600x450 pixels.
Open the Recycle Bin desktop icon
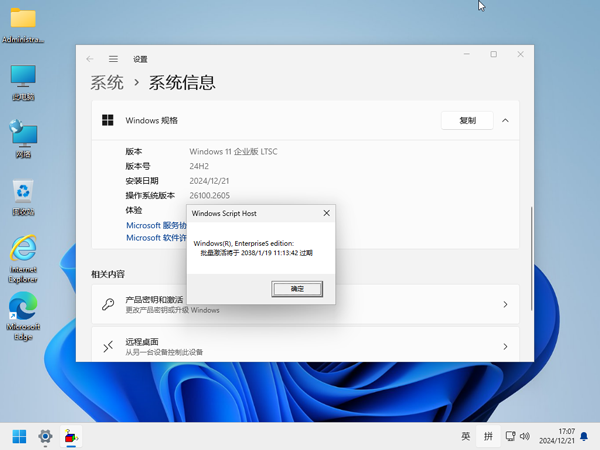(x=23, y=197)
